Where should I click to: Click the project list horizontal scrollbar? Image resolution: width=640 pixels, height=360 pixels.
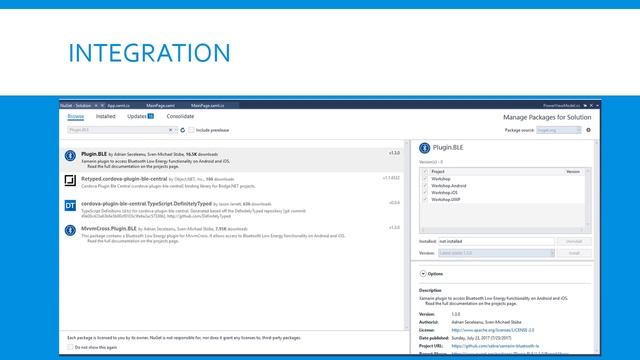click(x=502, y=230)
